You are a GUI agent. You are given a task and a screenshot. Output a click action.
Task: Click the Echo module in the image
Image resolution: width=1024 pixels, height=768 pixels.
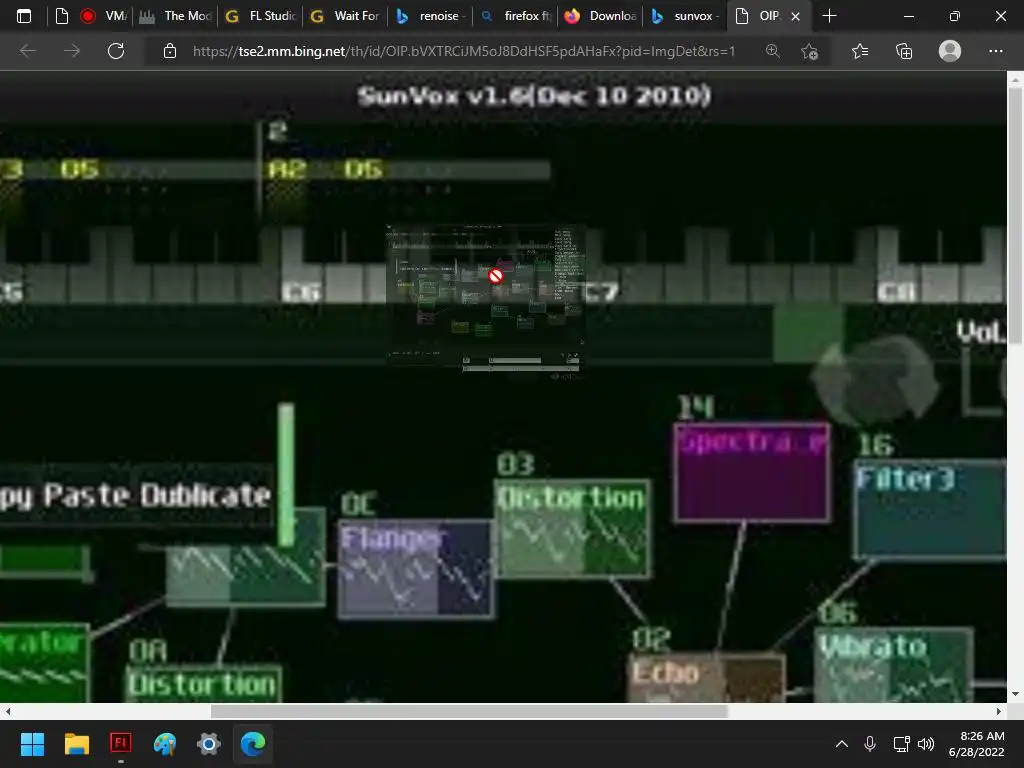click(708, 678)
